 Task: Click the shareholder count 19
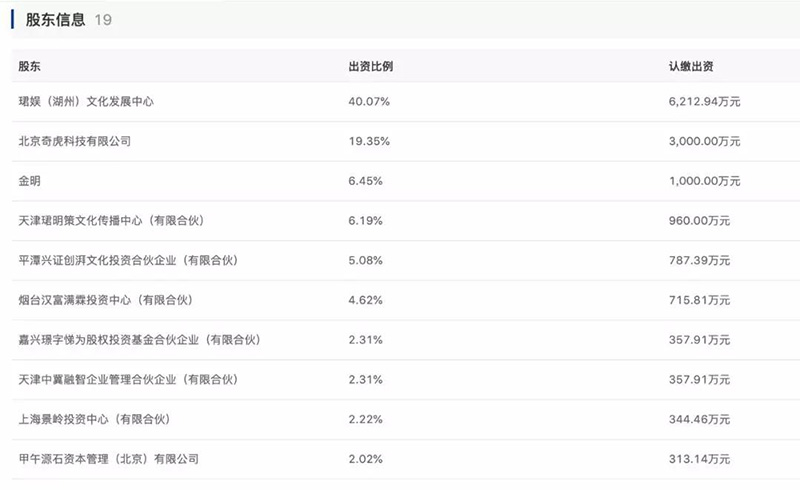pyautogui.click(x=103, y=20)
